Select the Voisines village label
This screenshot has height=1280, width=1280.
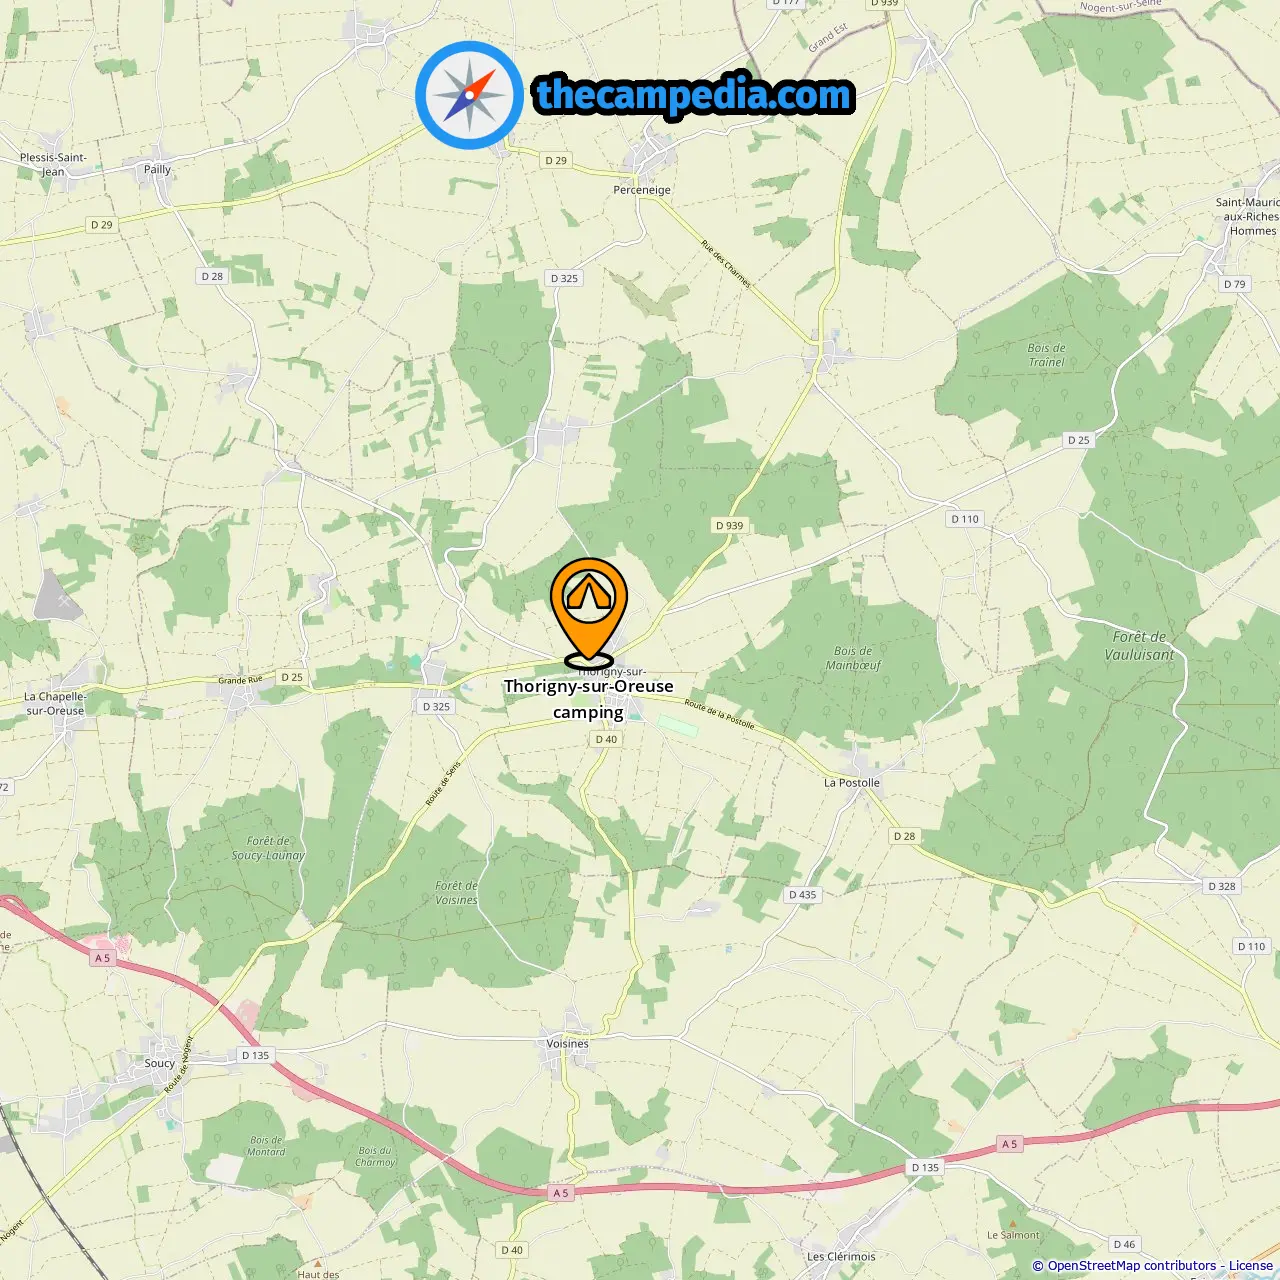pos(567,1043)
